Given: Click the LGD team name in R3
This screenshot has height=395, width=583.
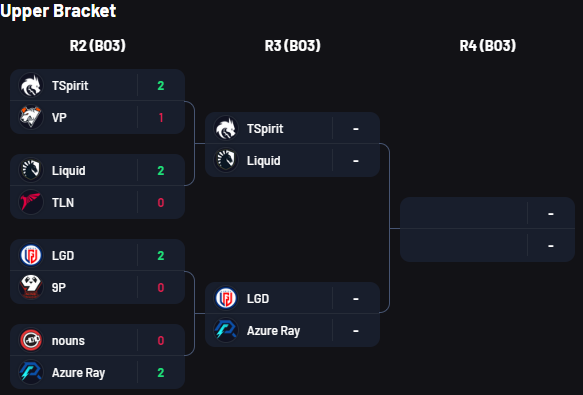Looking at the screenshot, I should (x=258, y=299).
